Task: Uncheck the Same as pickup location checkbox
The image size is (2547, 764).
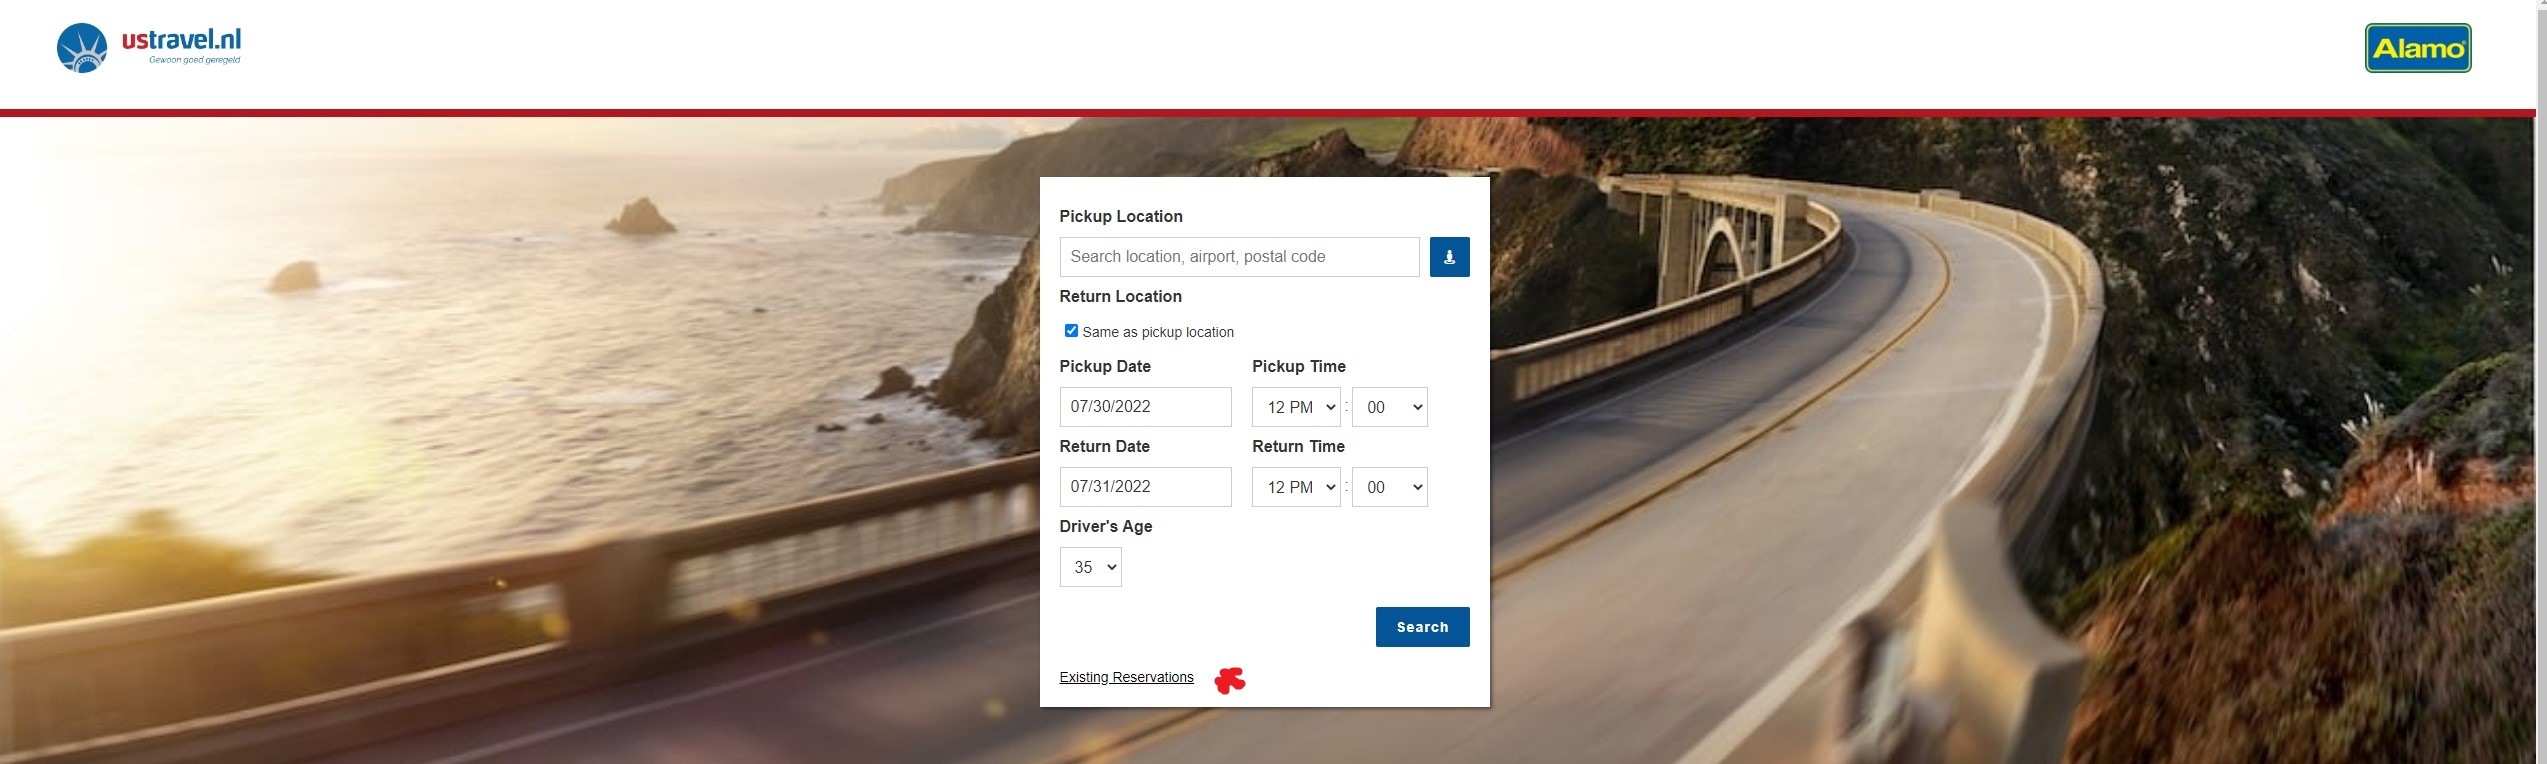Action: [x=1071, y=331]
